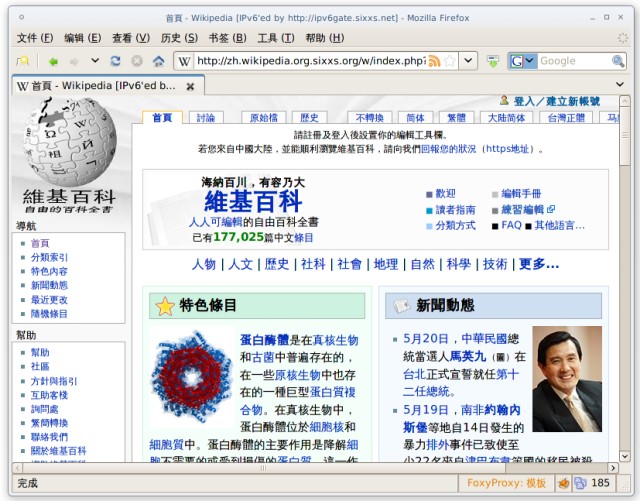Select the 简体 variant tab

(x=416, y=118)
